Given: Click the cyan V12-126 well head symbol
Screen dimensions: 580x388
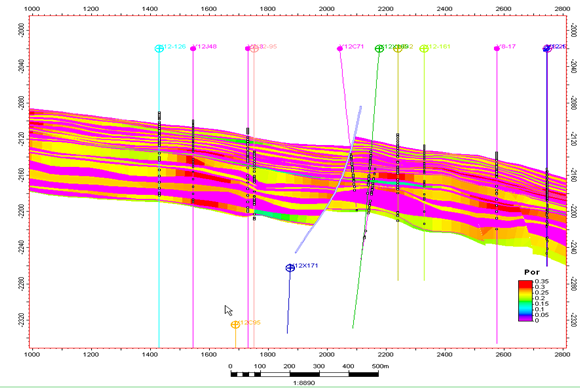Looking at the screenshot, I should 159,48.
